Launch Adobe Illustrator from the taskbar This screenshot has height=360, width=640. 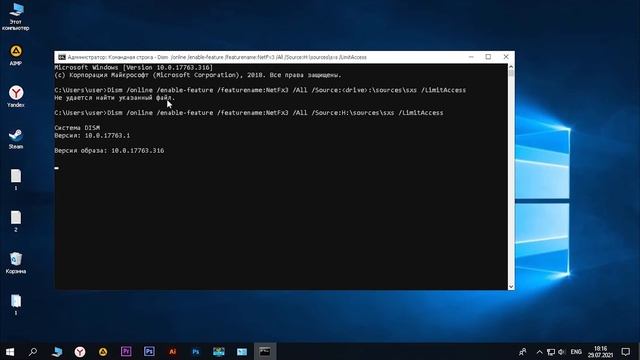pos(173,351)
